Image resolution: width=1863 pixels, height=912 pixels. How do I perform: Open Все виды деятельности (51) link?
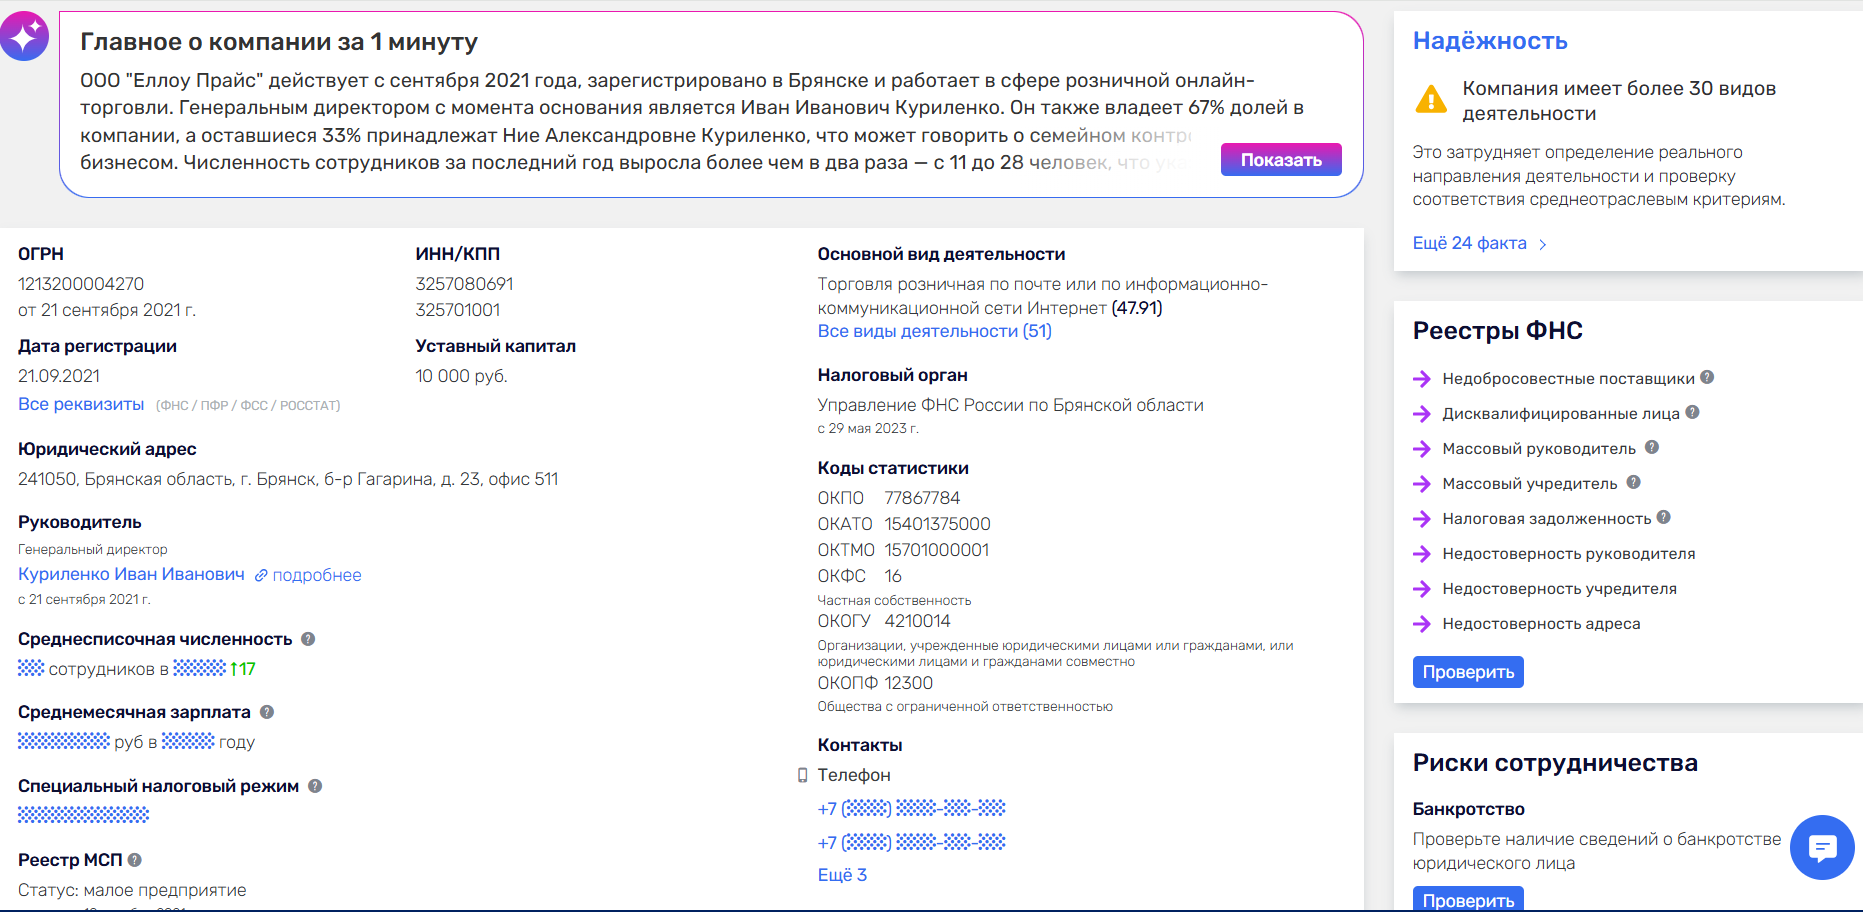click(935, 331)
